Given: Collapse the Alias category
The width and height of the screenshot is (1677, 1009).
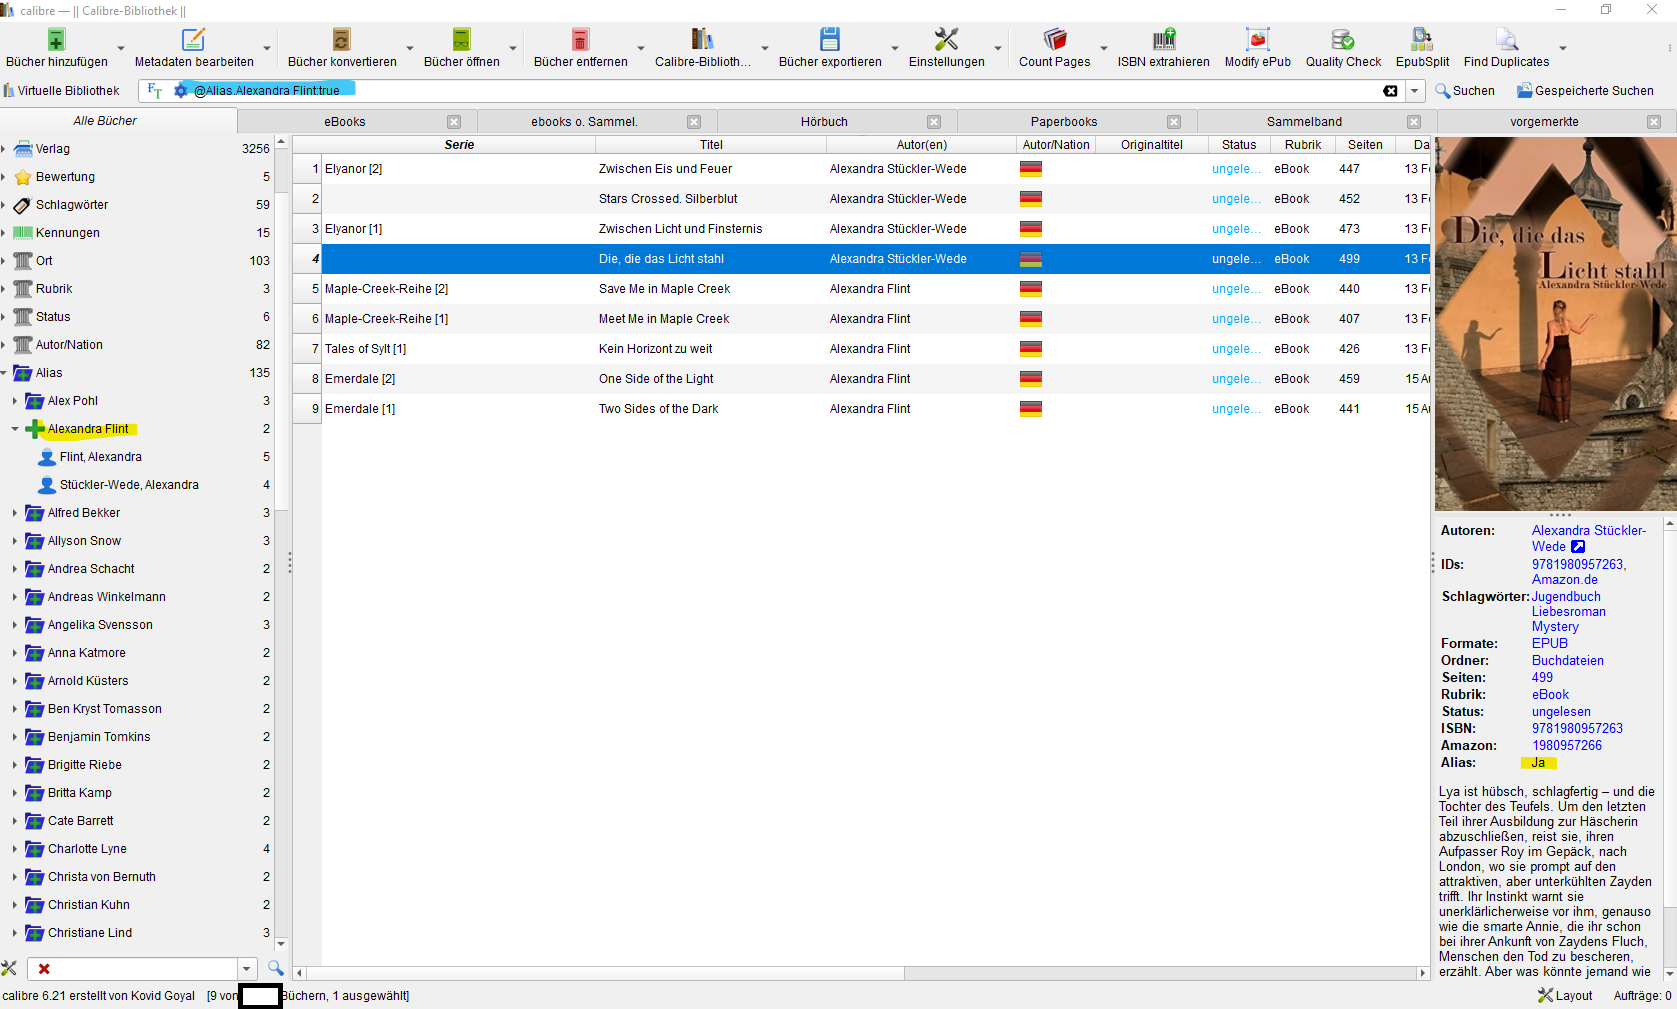Looking at the screenshot, I should click(4, 373).
